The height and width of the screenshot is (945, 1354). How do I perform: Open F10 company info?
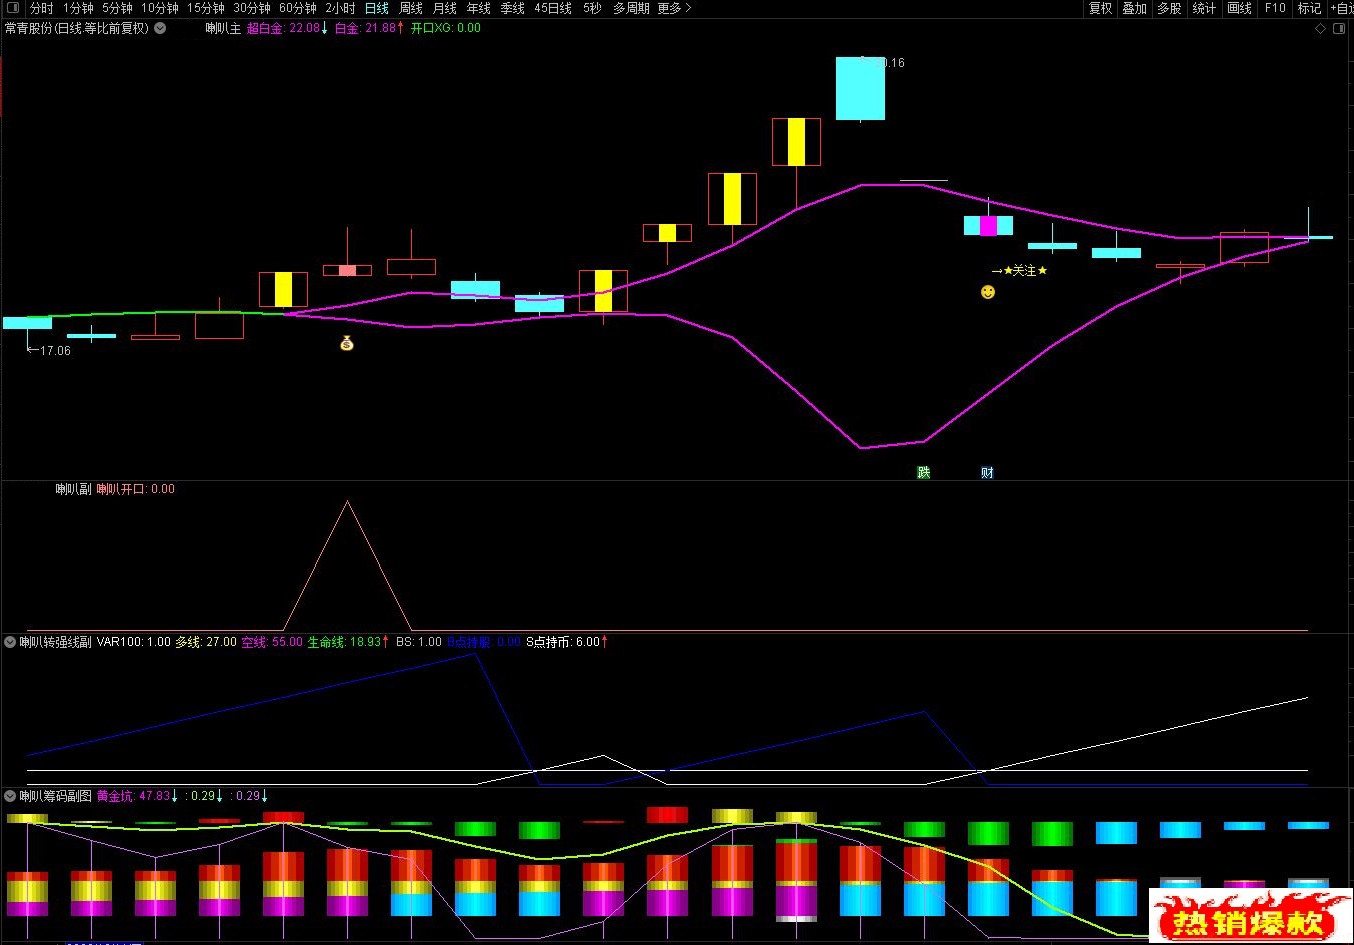point(1275,8)
